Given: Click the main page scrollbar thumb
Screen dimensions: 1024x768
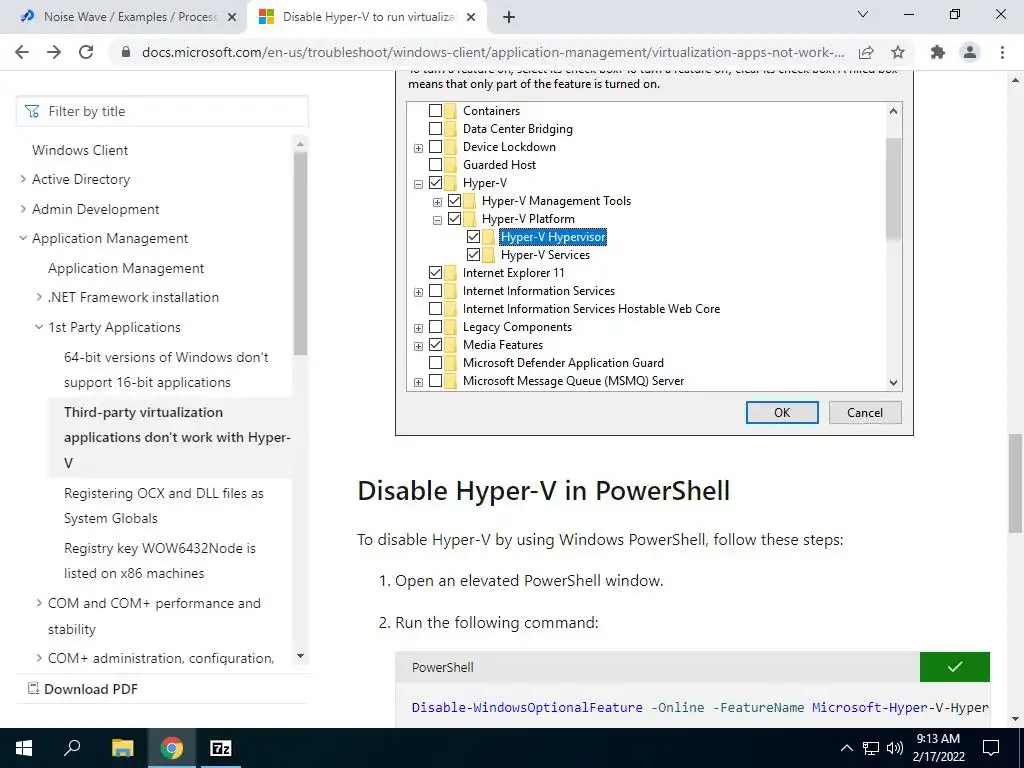Looking at the screenshot, I should tap(1015, 483).
